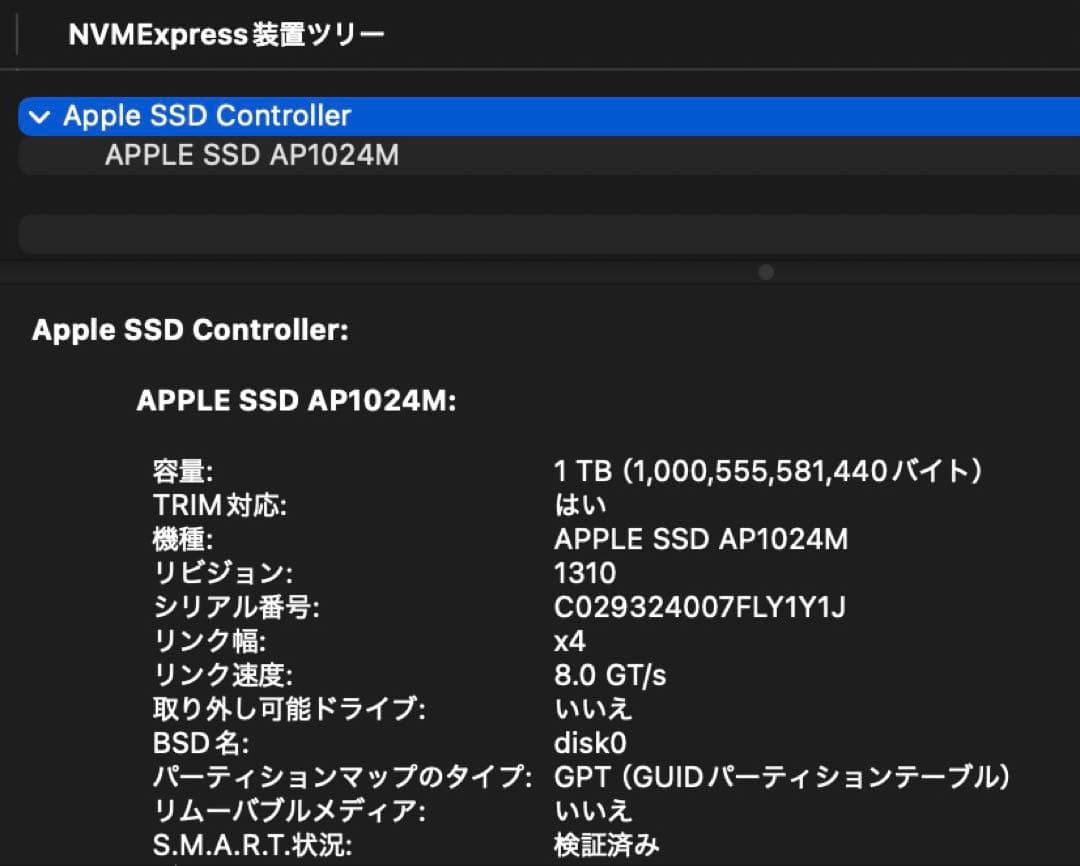Click the revision value 1310
This screenshot has width=1080, height=866.
coord(585,573)
